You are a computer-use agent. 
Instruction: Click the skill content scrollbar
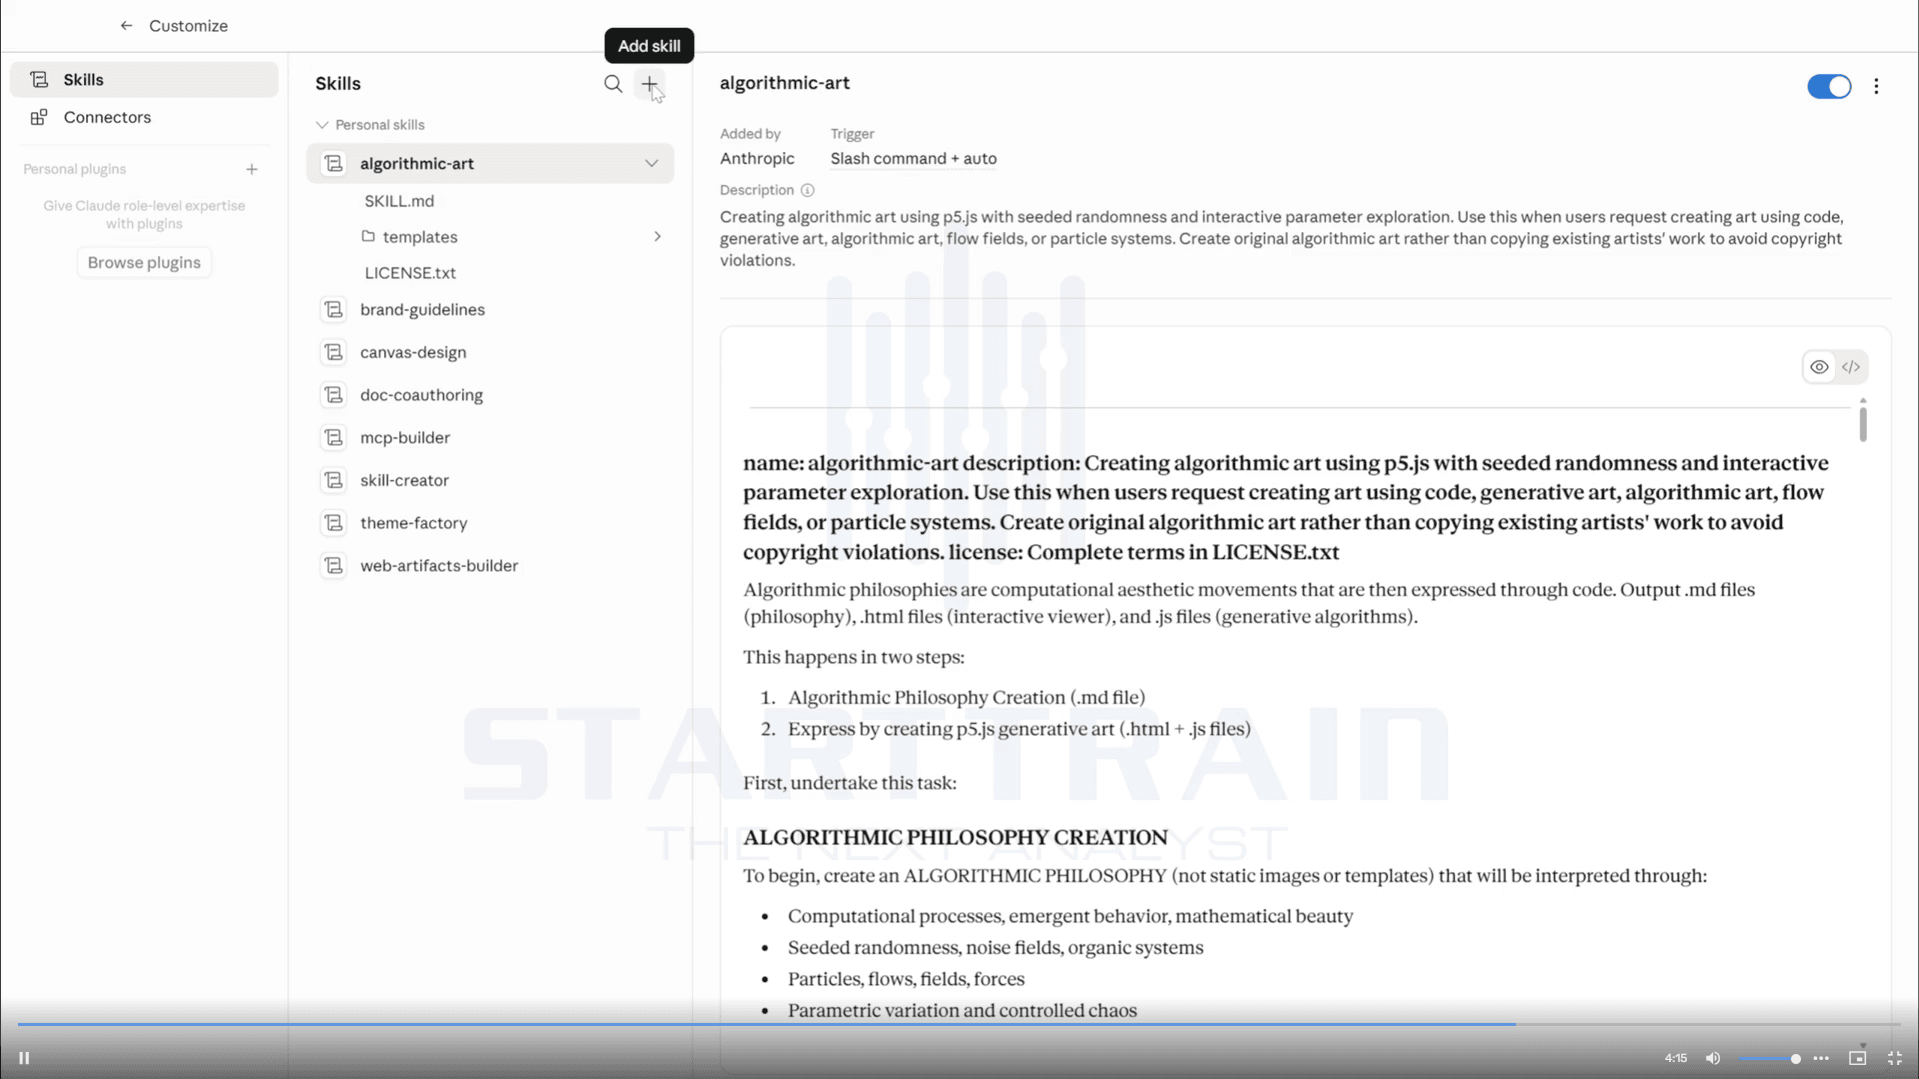click(x=1862, y=424)
